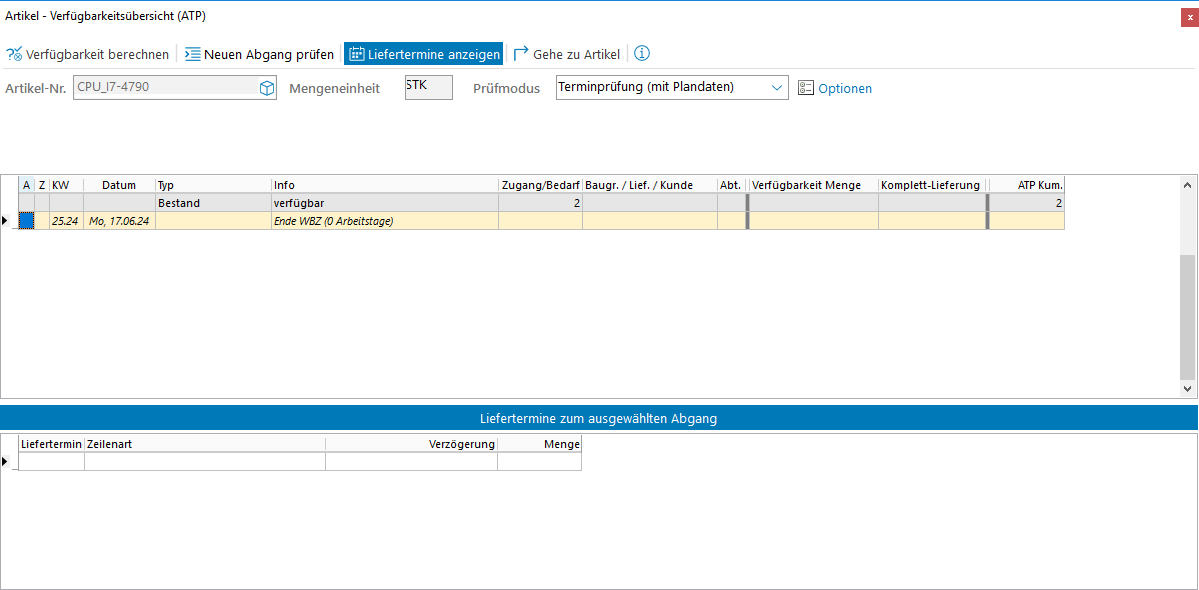Click the article cube icon in Artikel-Nr. field

coord(267,88)
